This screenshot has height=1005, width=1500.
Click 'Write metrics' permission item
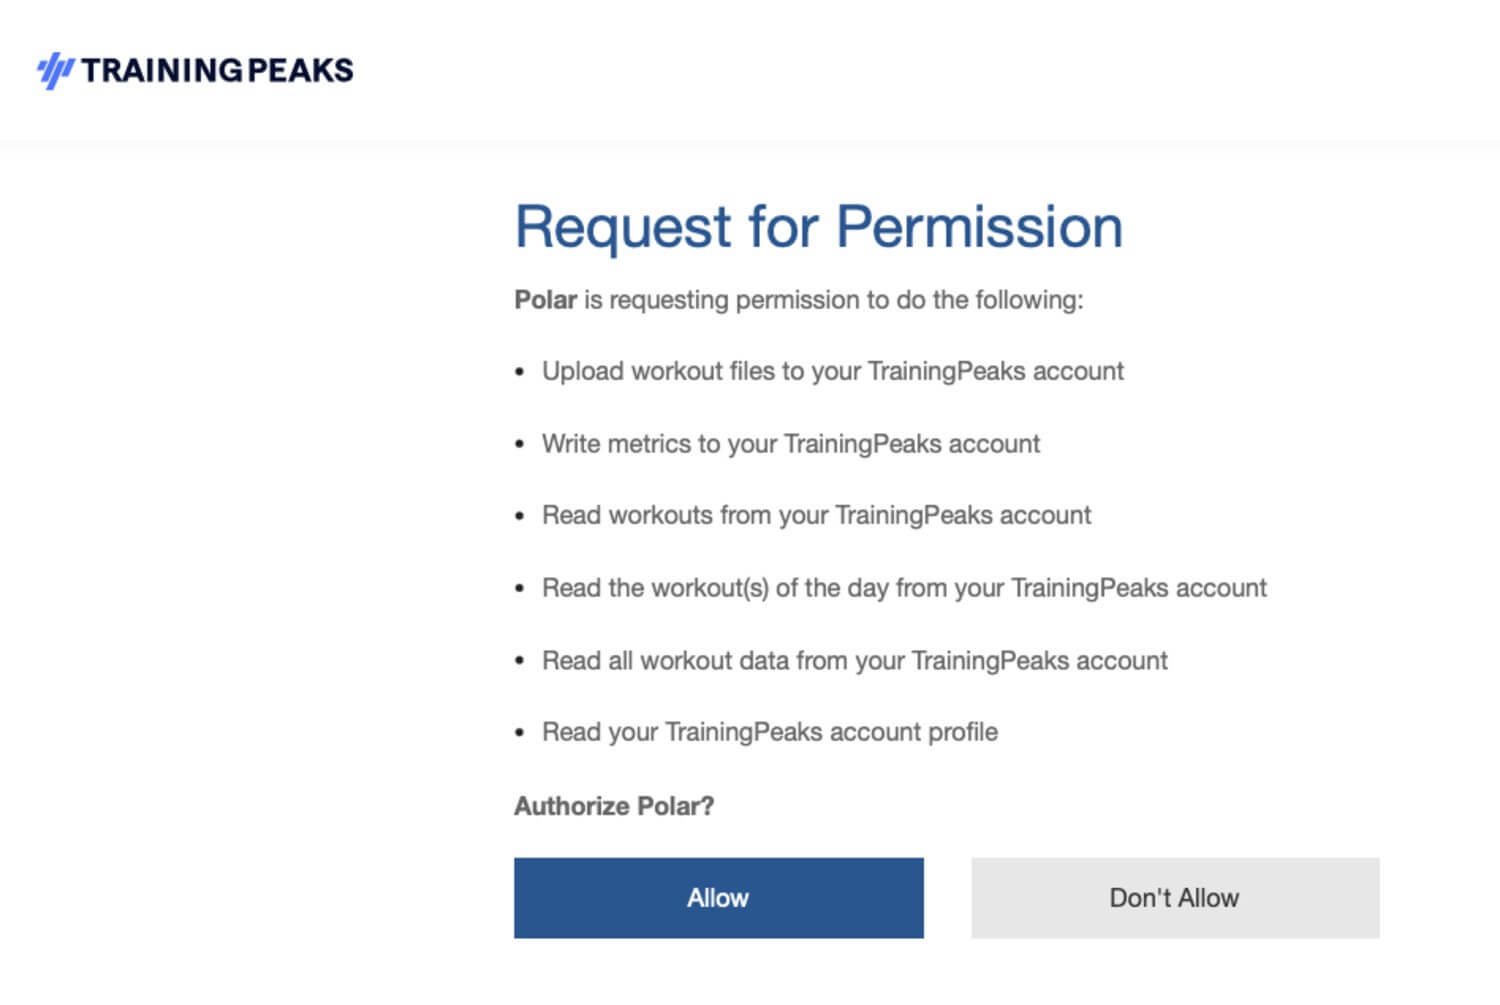click(x=790, y=443)
